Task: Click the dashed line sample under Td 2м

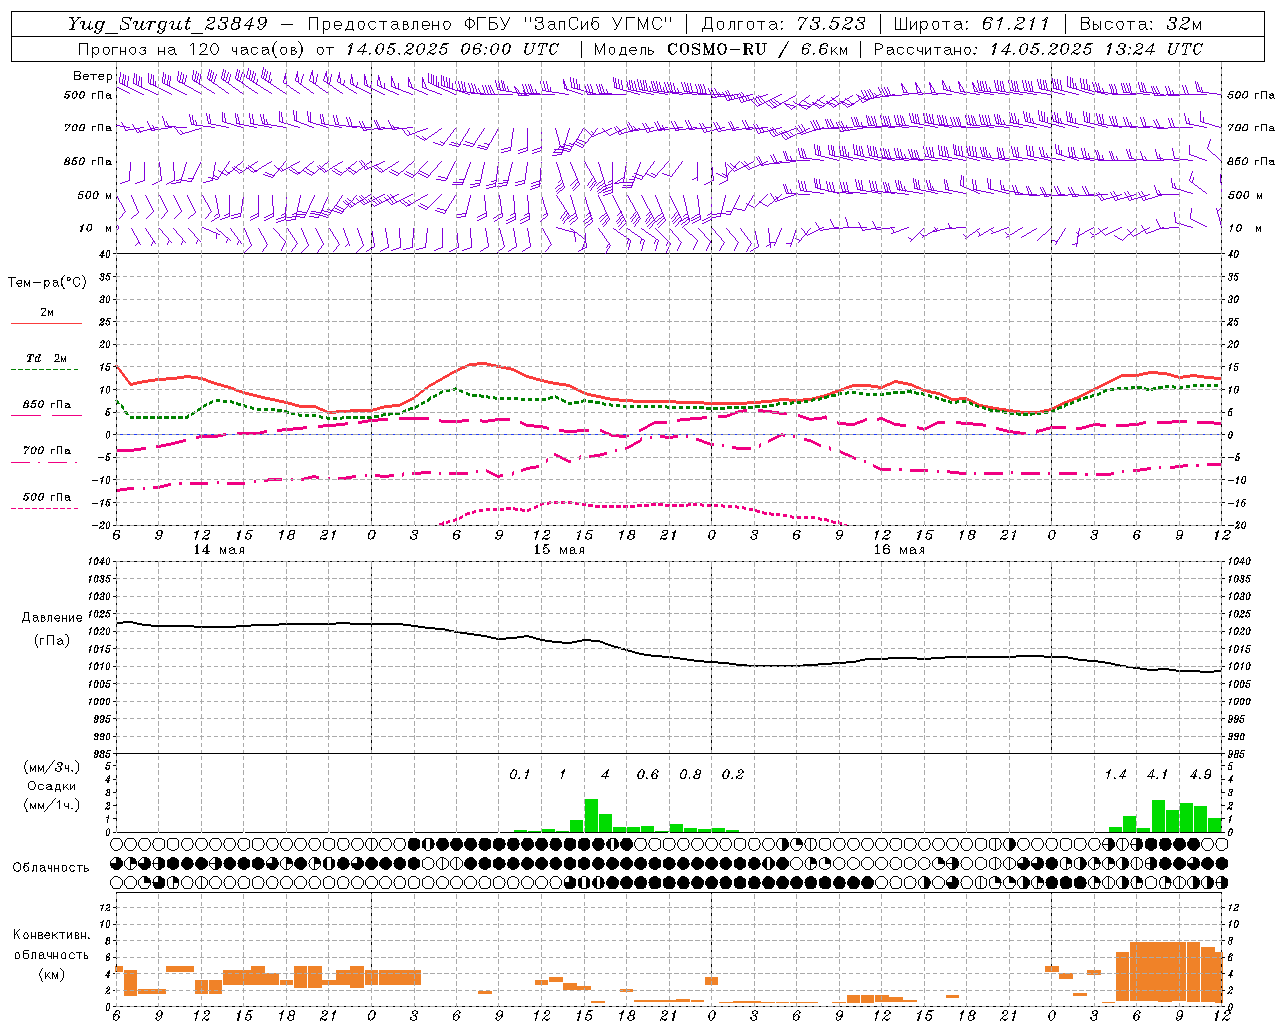Action: pyautogui.click(x=46, y=370)
